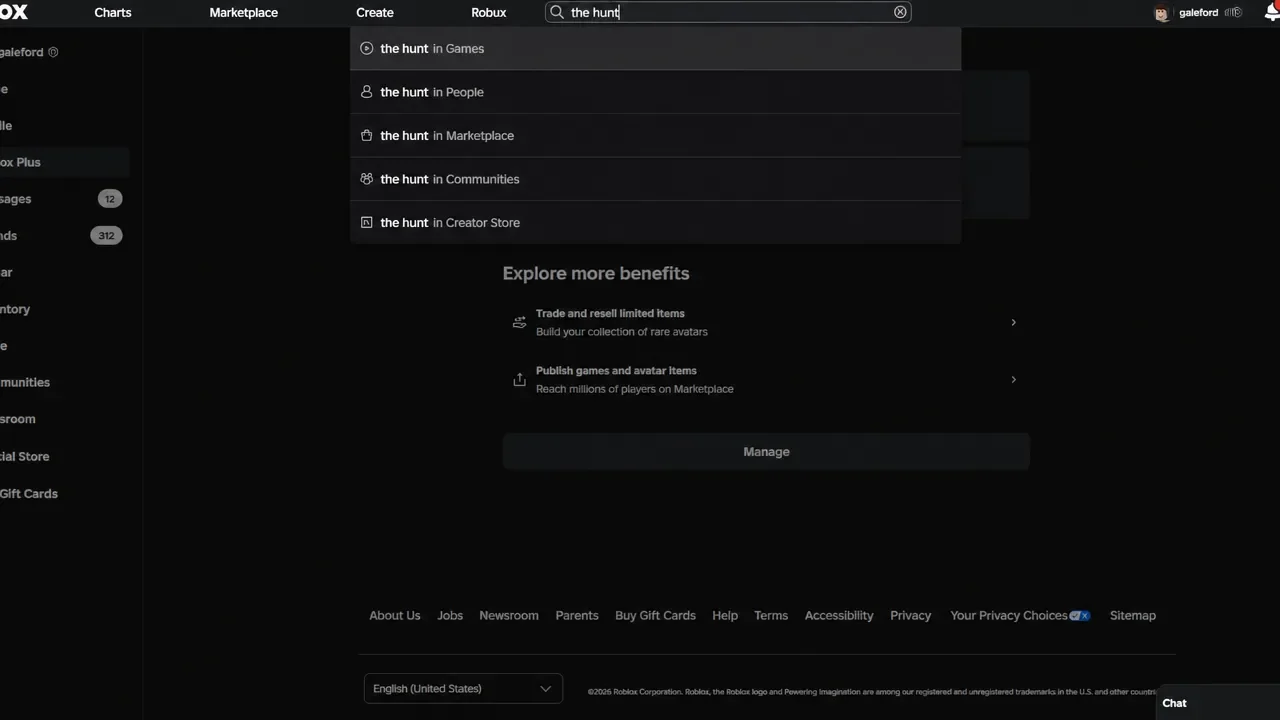Open the English (United States) language dropdown
The width and height of the screenshot is (1280, 720).
point(463,688)
